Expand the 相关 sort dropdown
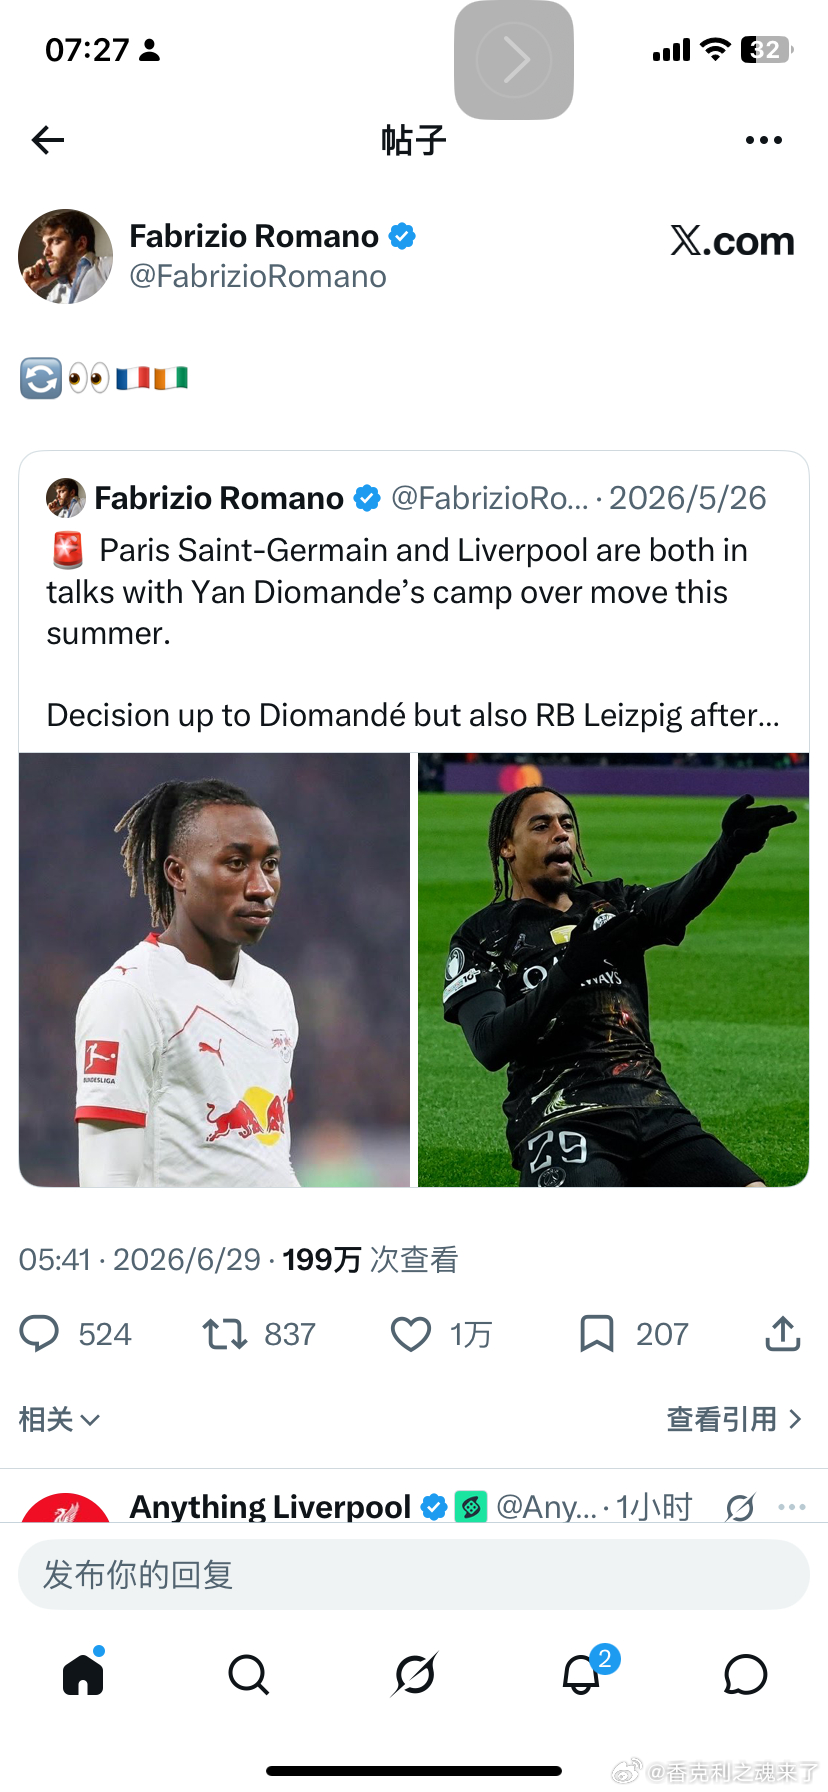The image size is (828, 1792). (x=59, y=1419)
